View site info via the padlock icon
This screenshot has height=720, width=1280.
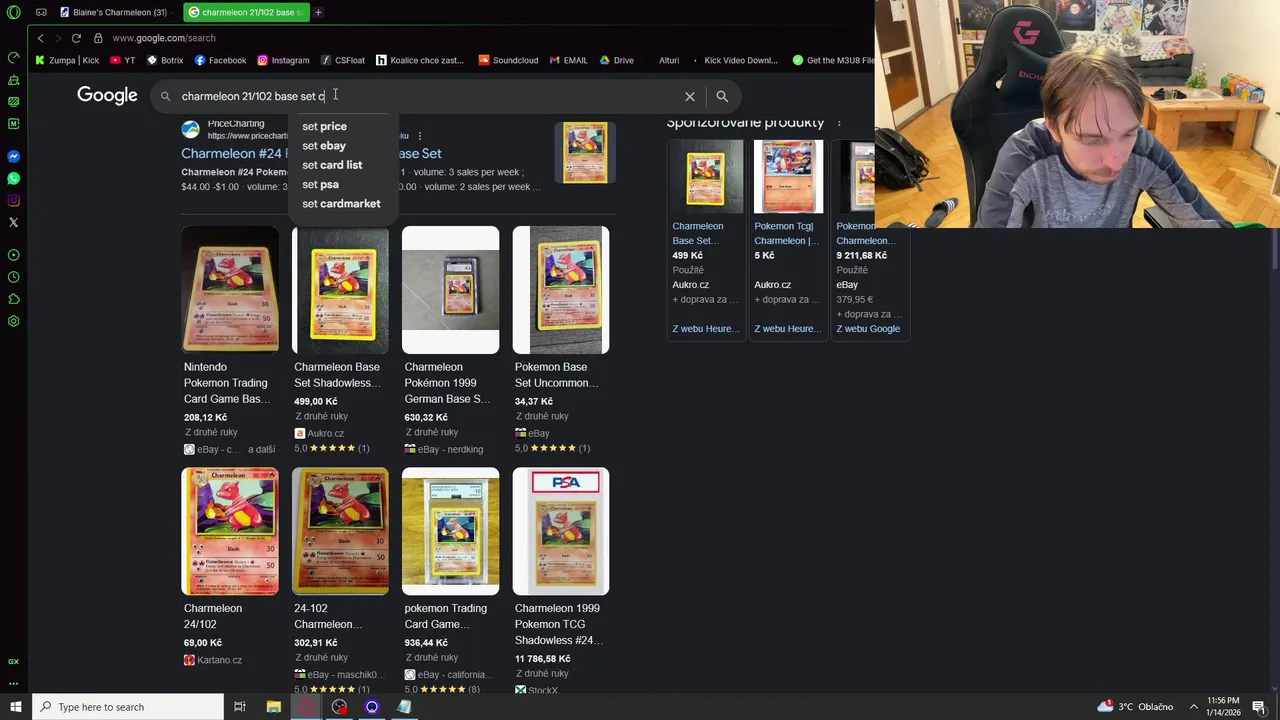click(98, 38)
